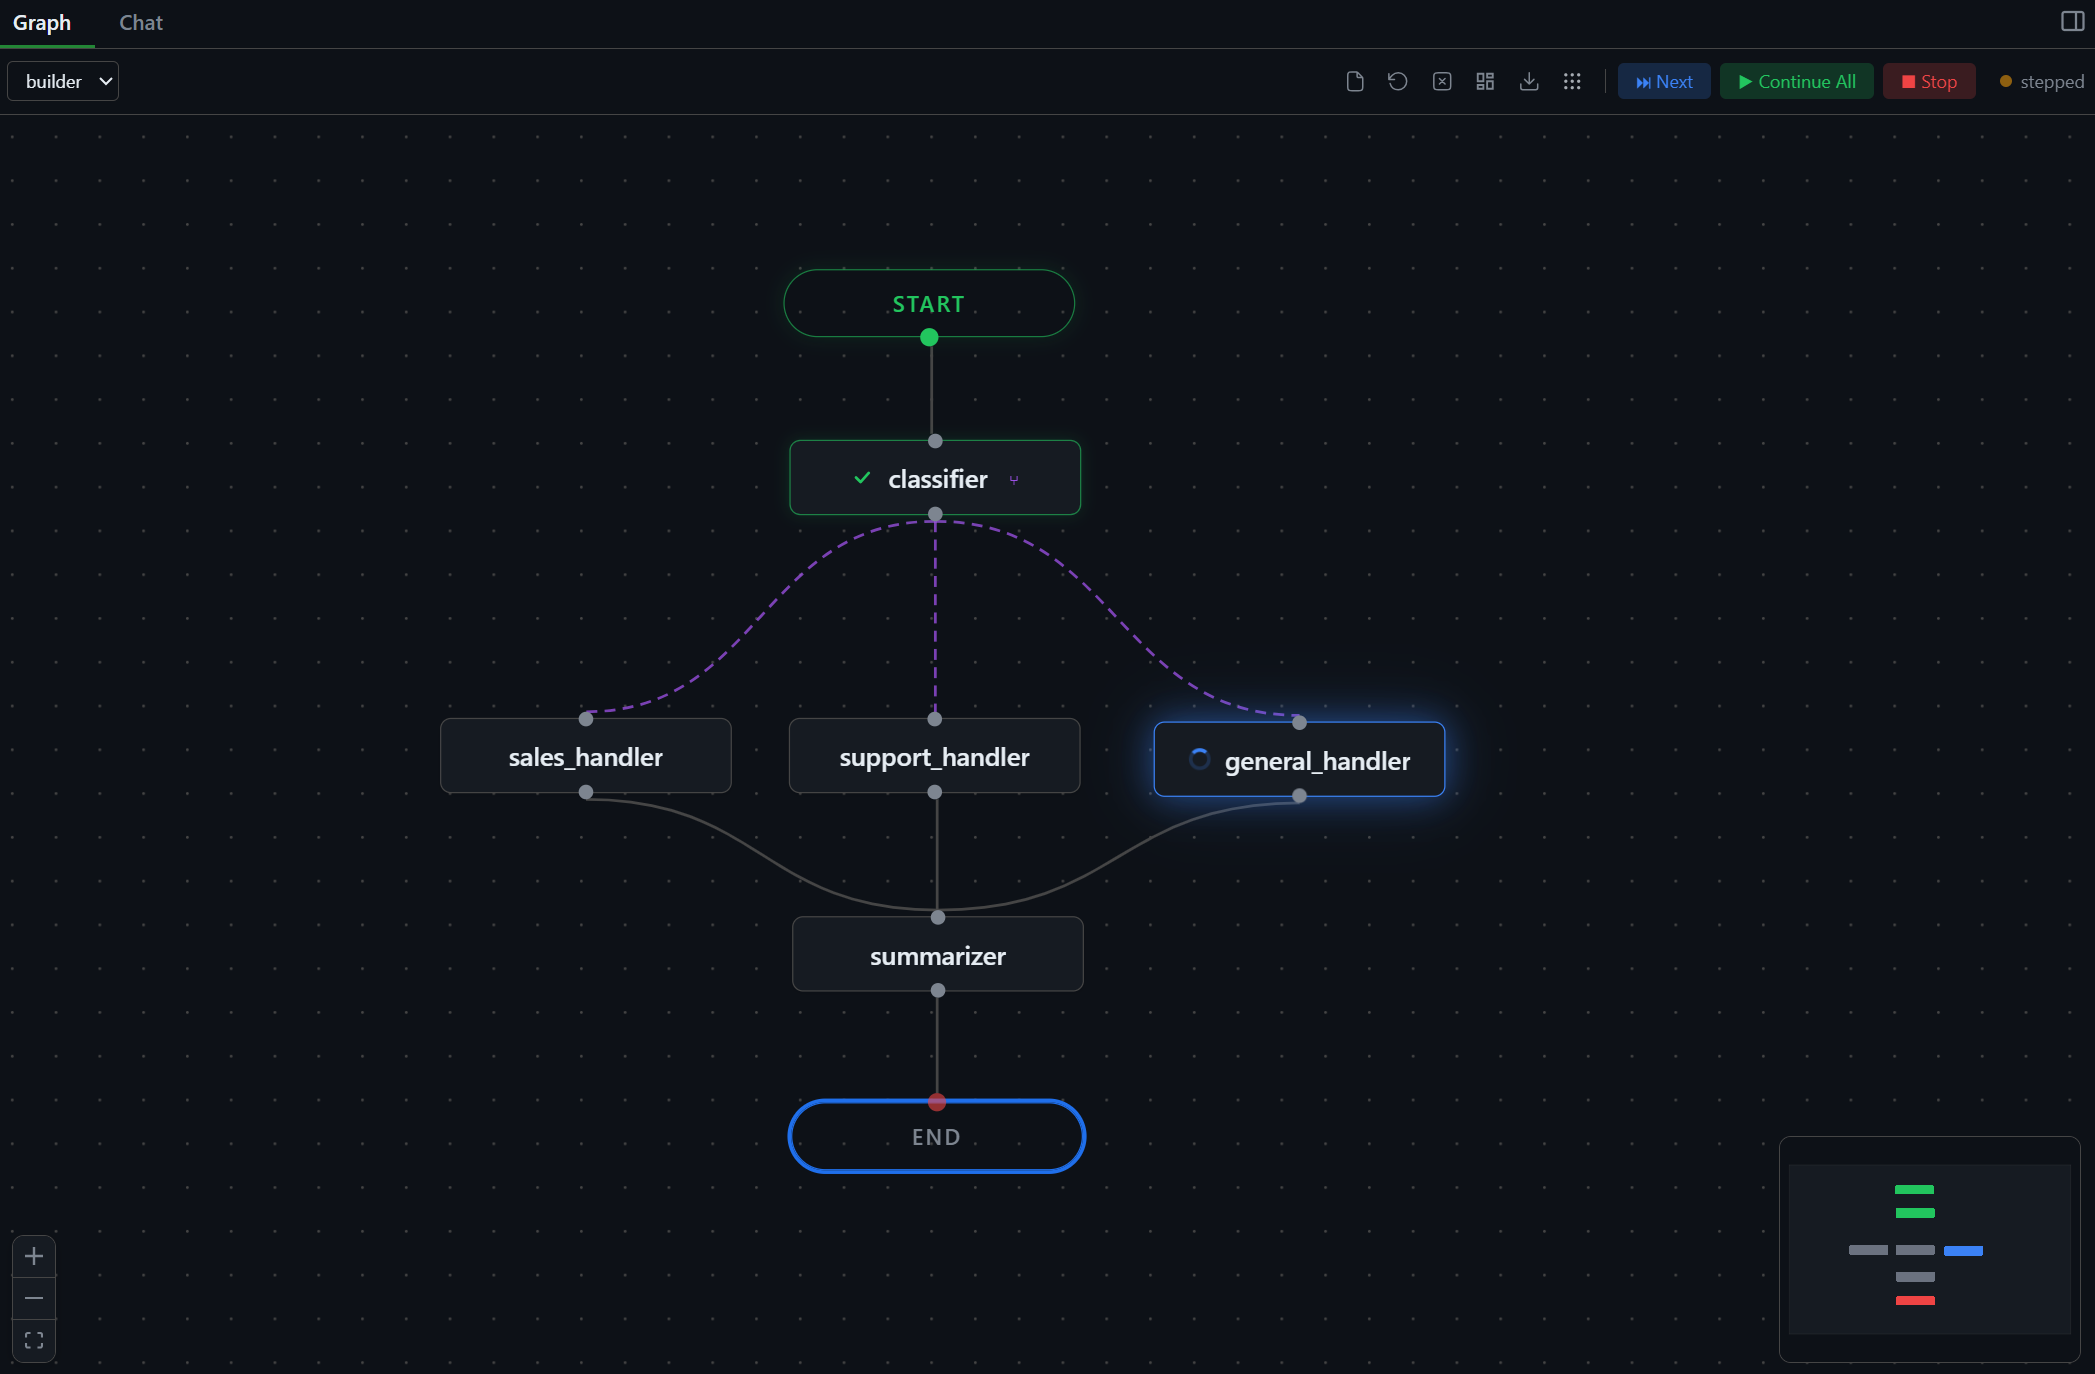Toggle the stepped execution indicator
The height and width of the screenshot is (1374, 2095).
click(2040, 81)
